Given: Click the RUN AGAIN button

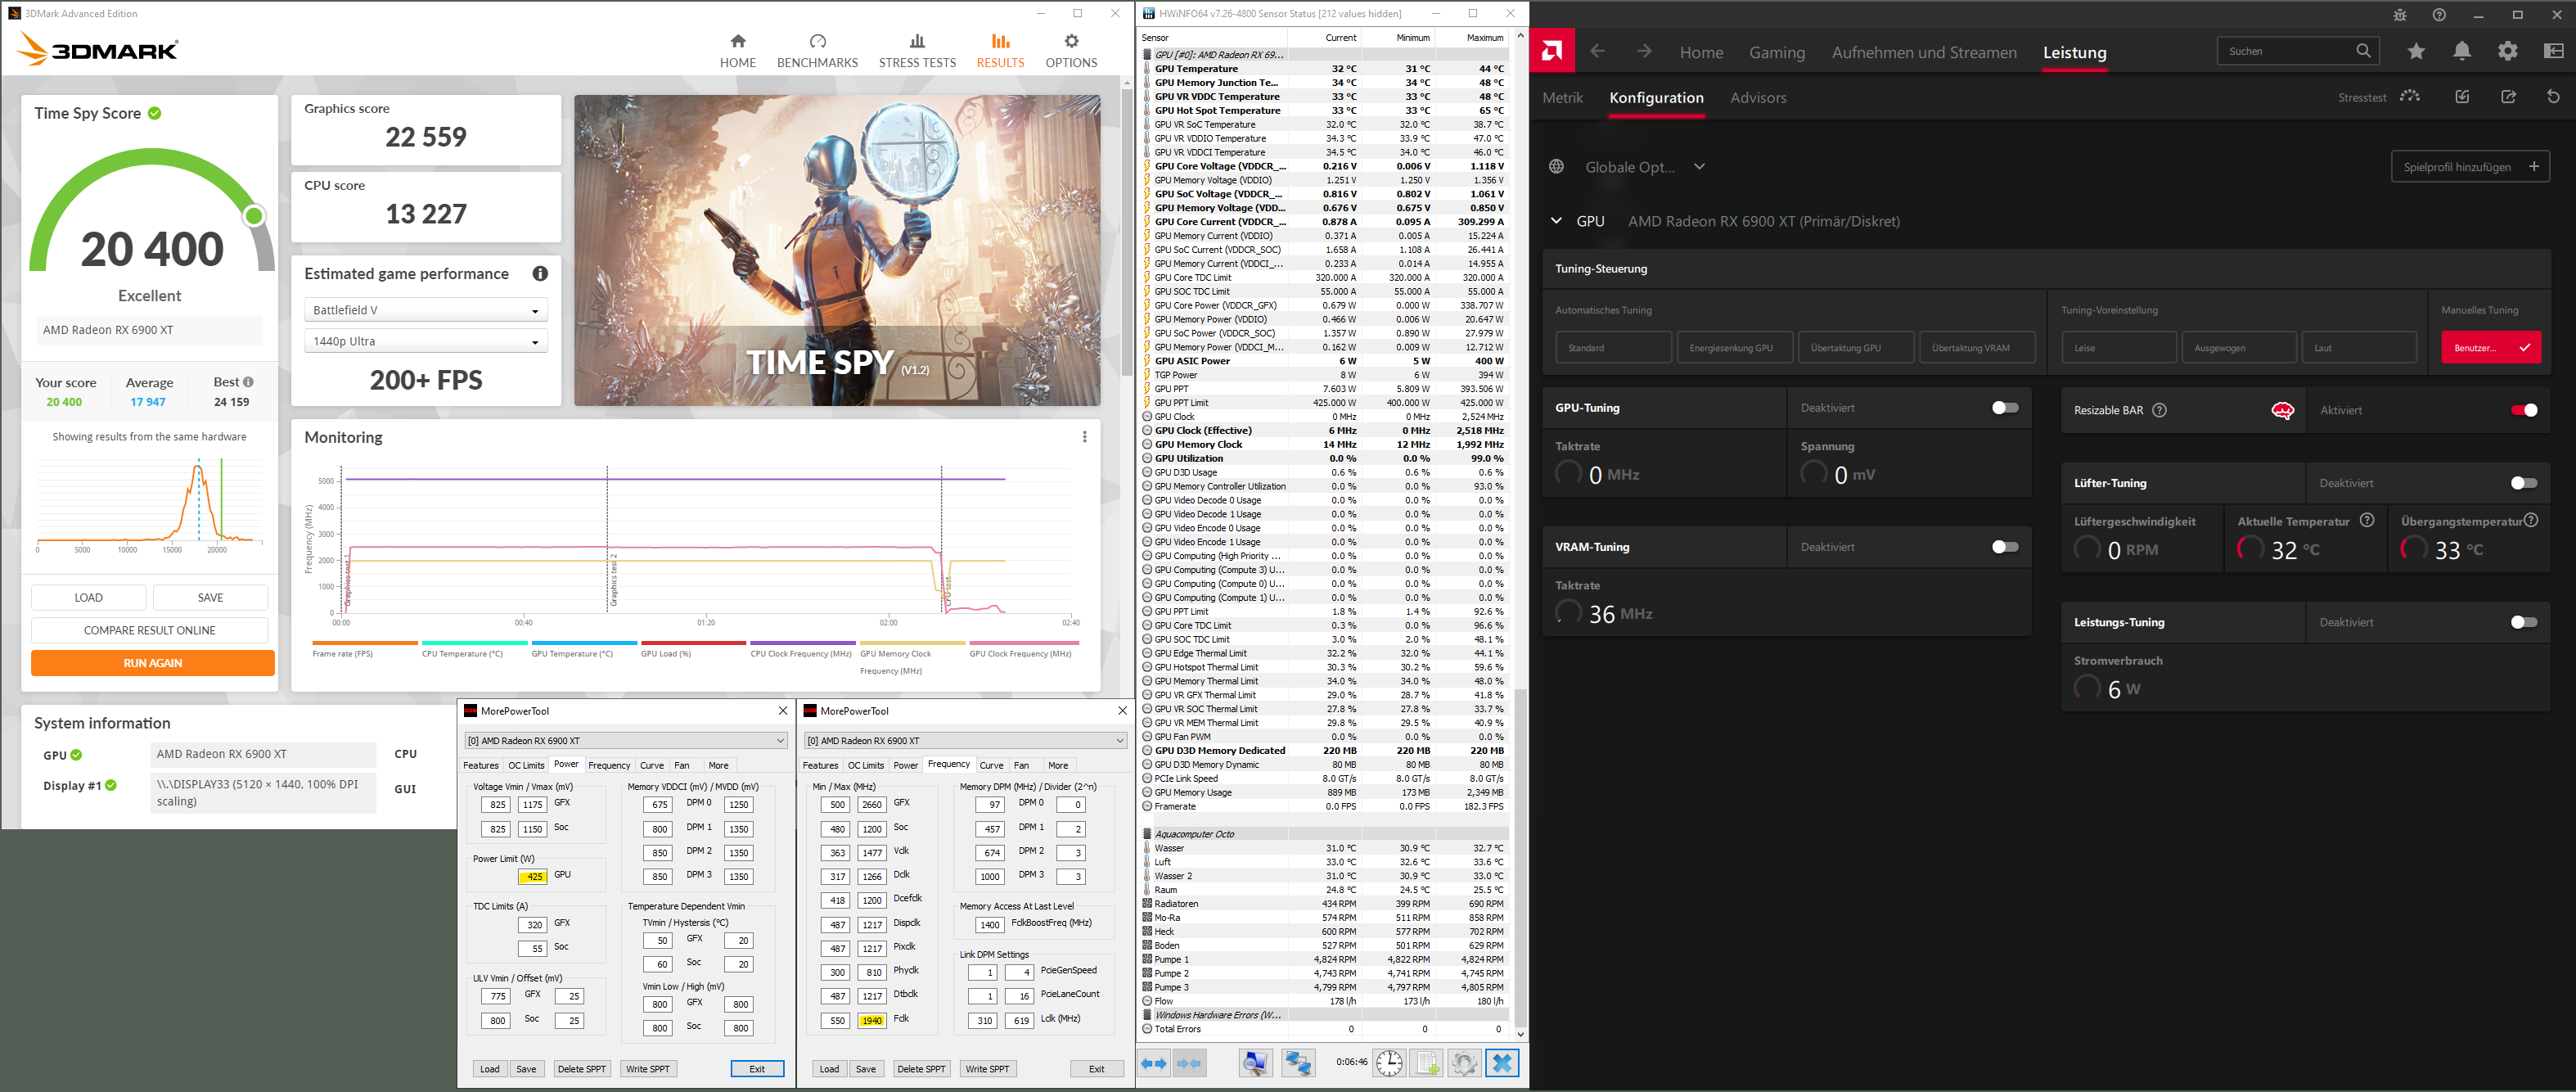Looking at the screenshot, I should point(152,663).
